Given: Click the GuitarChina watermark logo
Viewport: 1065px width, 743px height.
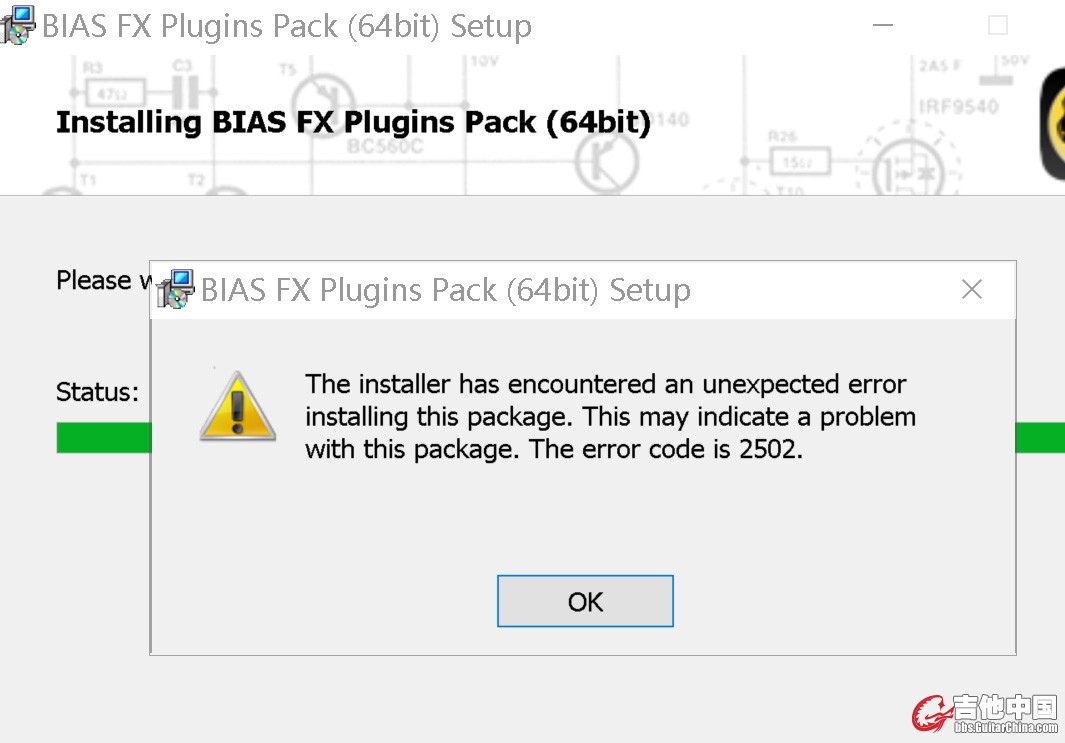Looking at the screenshot, I should pyautogui.click(x=985, y=713).
